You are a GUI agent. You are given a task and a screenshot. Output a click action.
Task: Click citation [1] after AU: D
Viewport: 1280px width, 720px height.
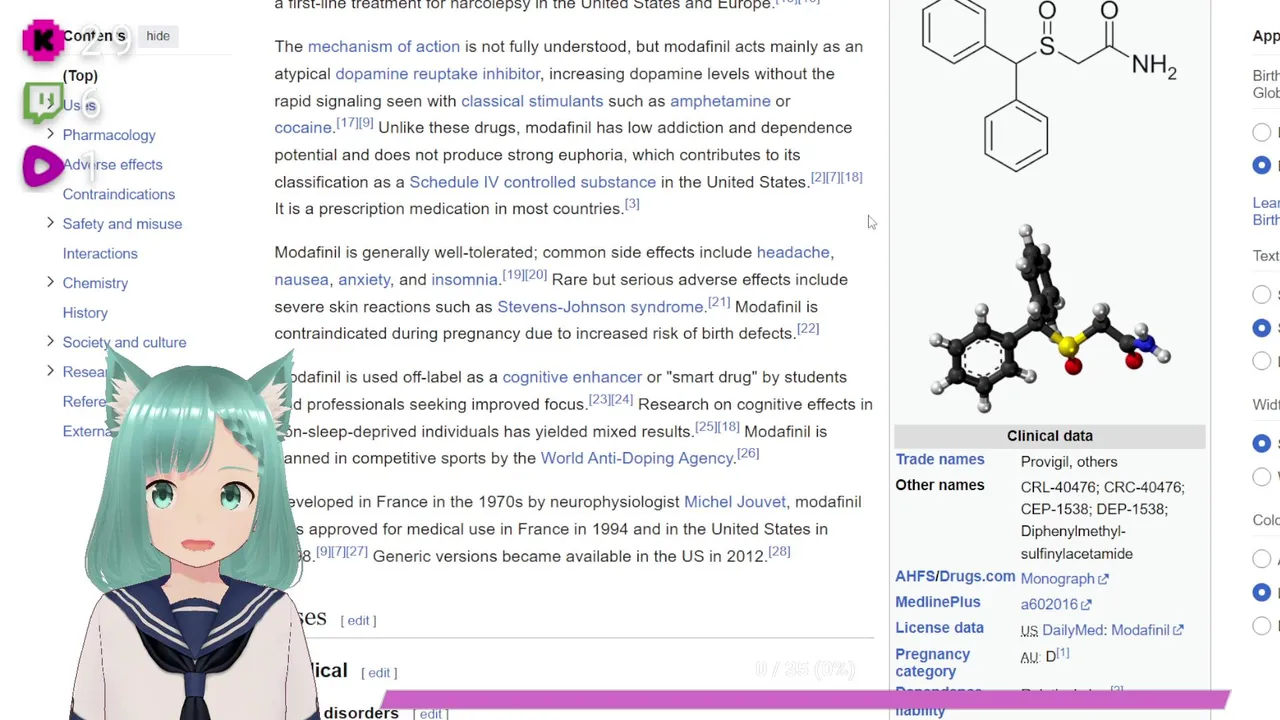coord(1063,653)
